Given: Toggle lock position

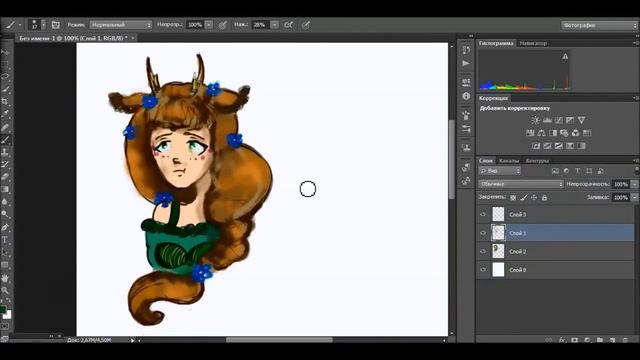Looking at the screenshot, I should (x=534, y=198).
